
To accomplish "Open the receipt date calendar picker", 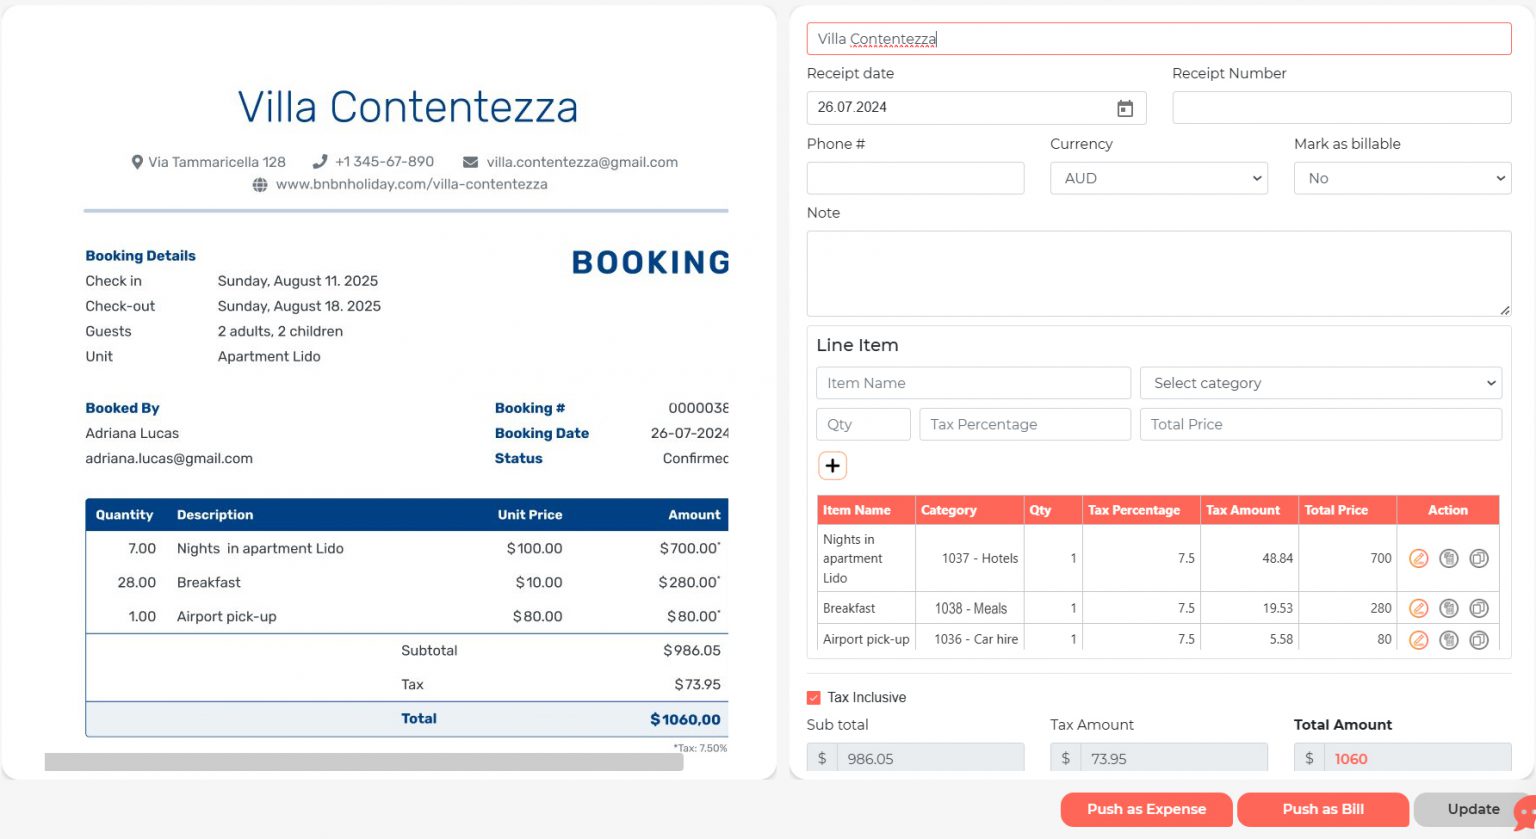I will pos(1124,107).
